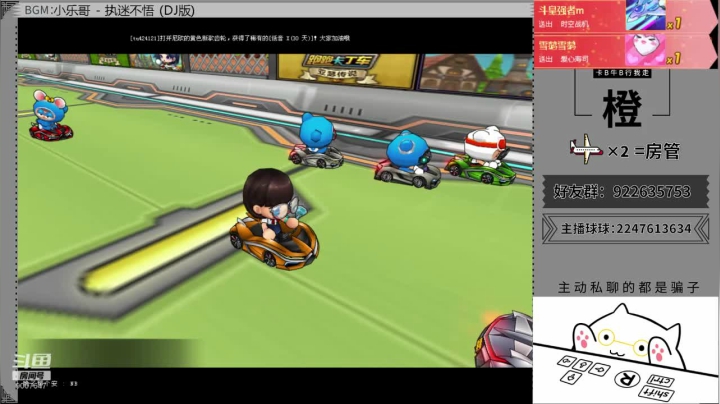
Task: Click the ×1 count beside 时空战机
Action: coord(674,23)
